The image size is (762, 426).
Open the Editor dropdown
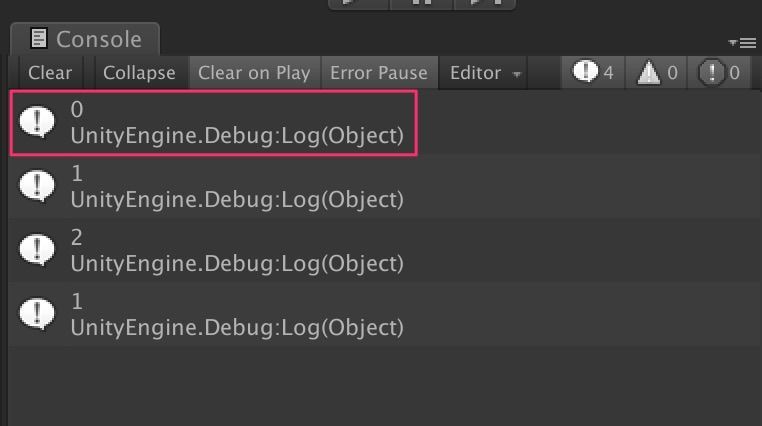pos(484,73)
